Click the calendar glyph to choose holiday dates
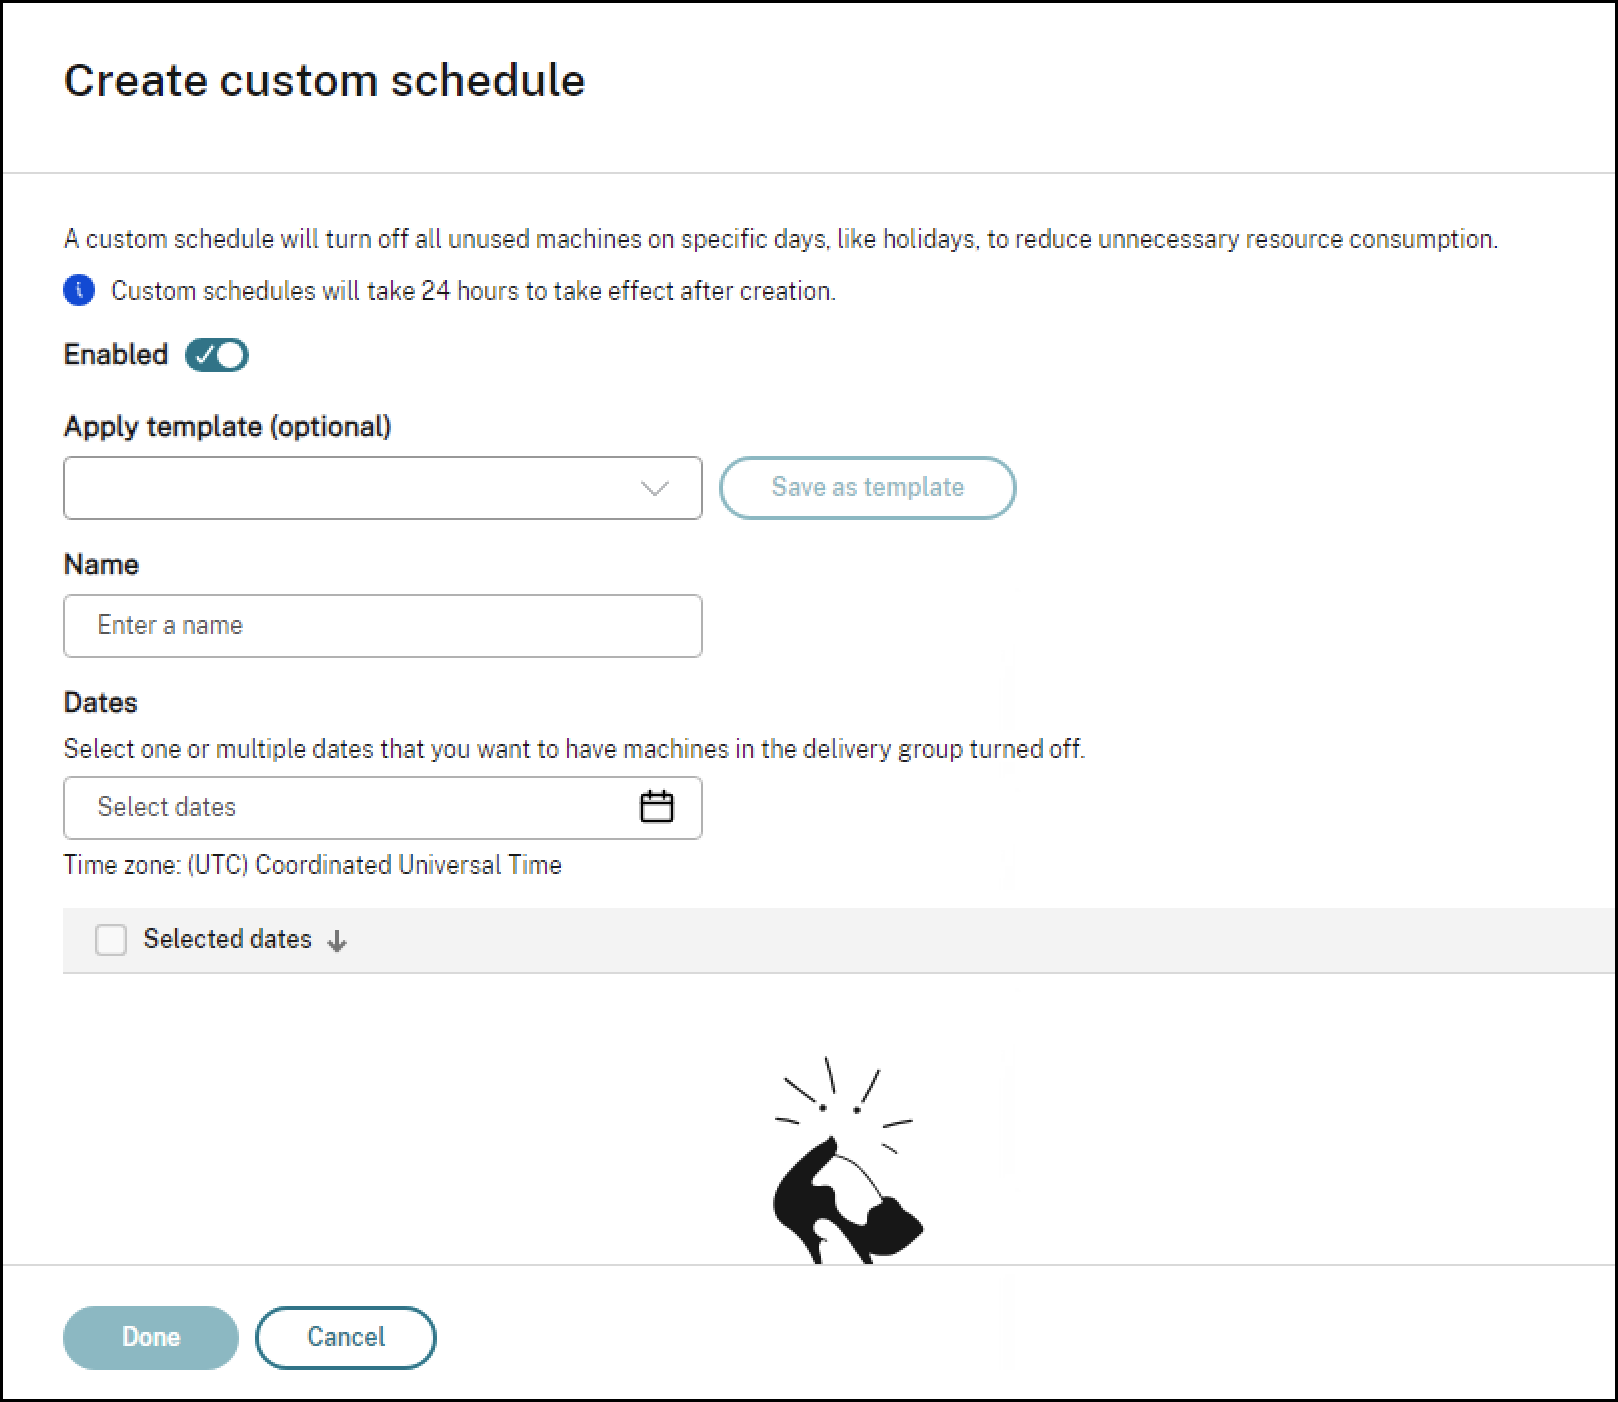The width and height of the screenshot is (1618, 1402). coord(656,807)
